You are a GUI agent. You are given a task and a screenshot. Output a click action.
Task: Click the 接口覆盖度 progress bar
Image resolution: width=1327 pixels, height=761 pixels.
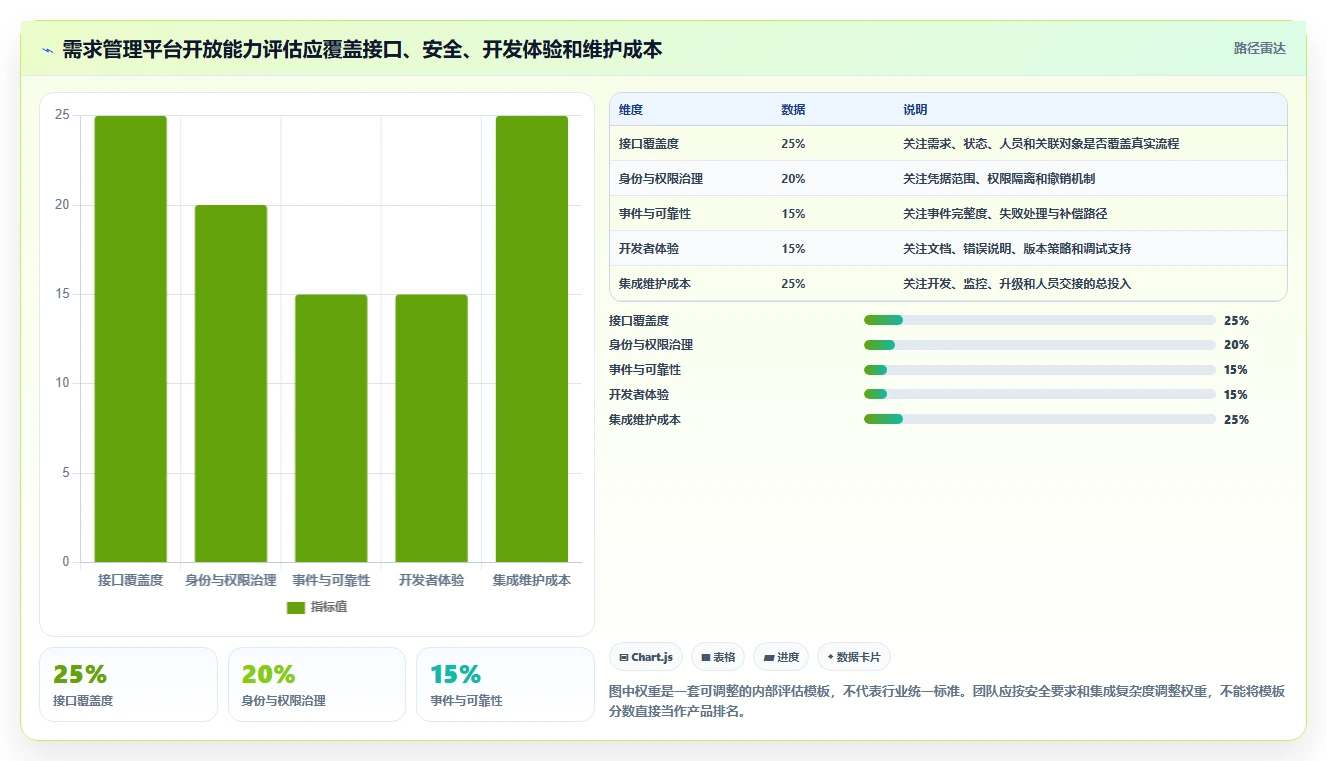[x=1040, y=320]
